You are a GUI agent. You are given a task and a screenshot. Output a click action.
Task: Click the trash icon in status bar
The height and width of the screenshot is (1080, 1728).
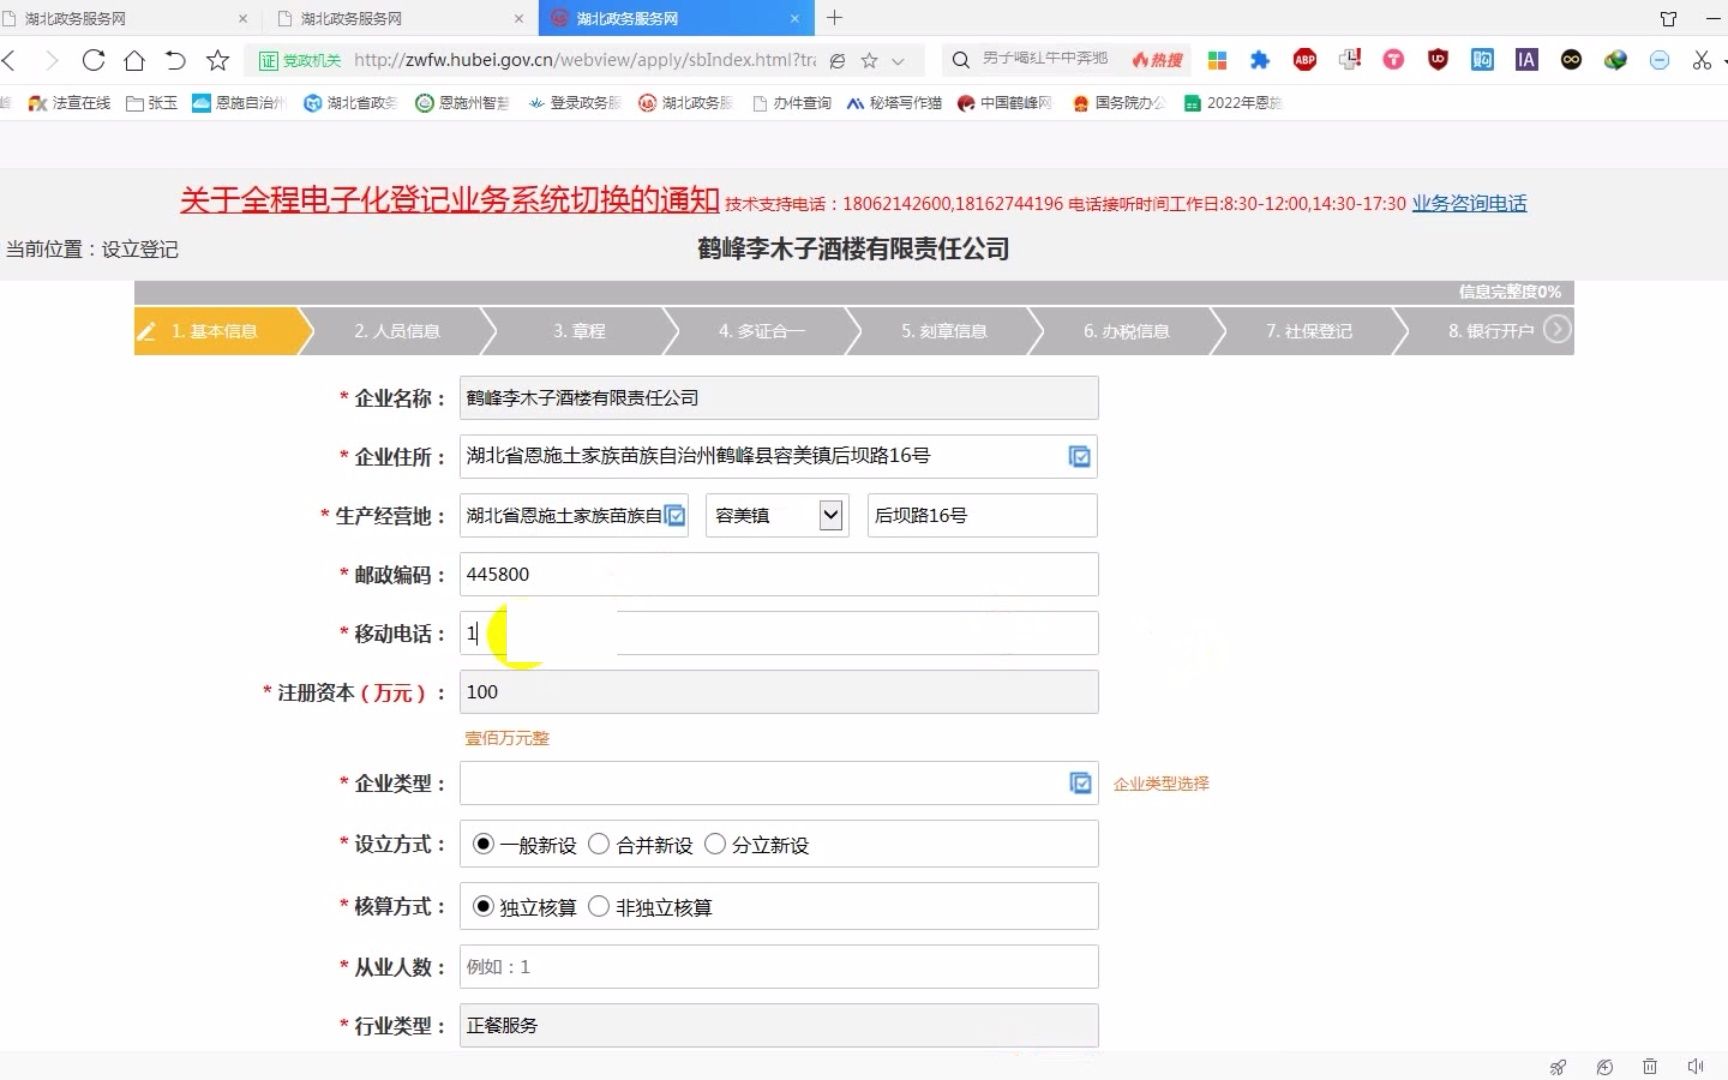(x=1650, y=1067)
